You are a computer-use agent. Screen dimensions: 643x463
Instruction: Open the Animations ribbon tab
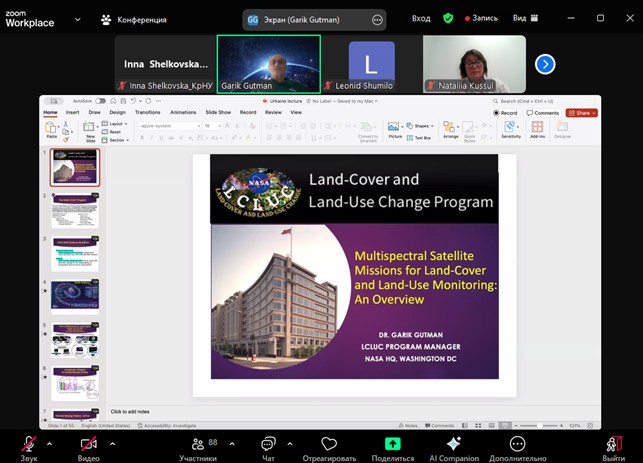[183, 112]
